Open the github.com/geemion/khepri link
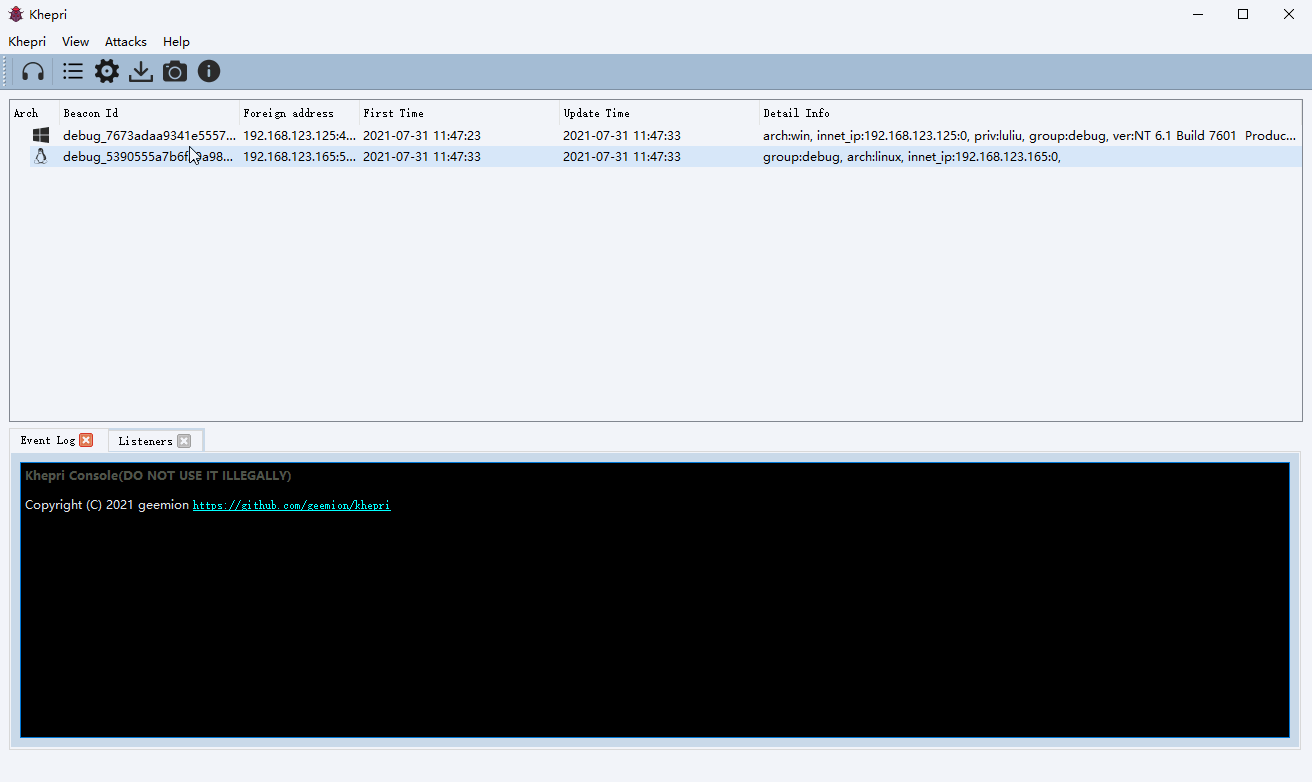The width and height of the screenshot is (1312, 782). [292, 506]
